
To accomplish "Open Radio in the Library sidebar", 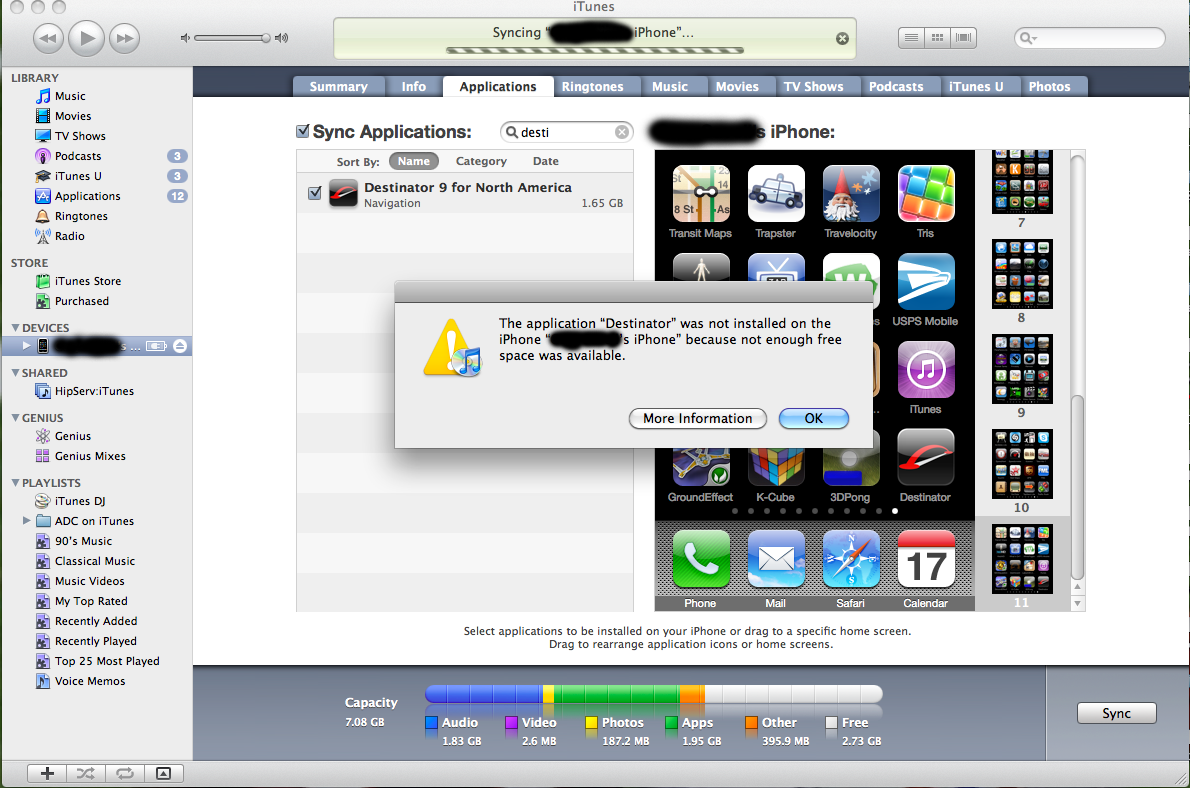I will tap(69, 236).
